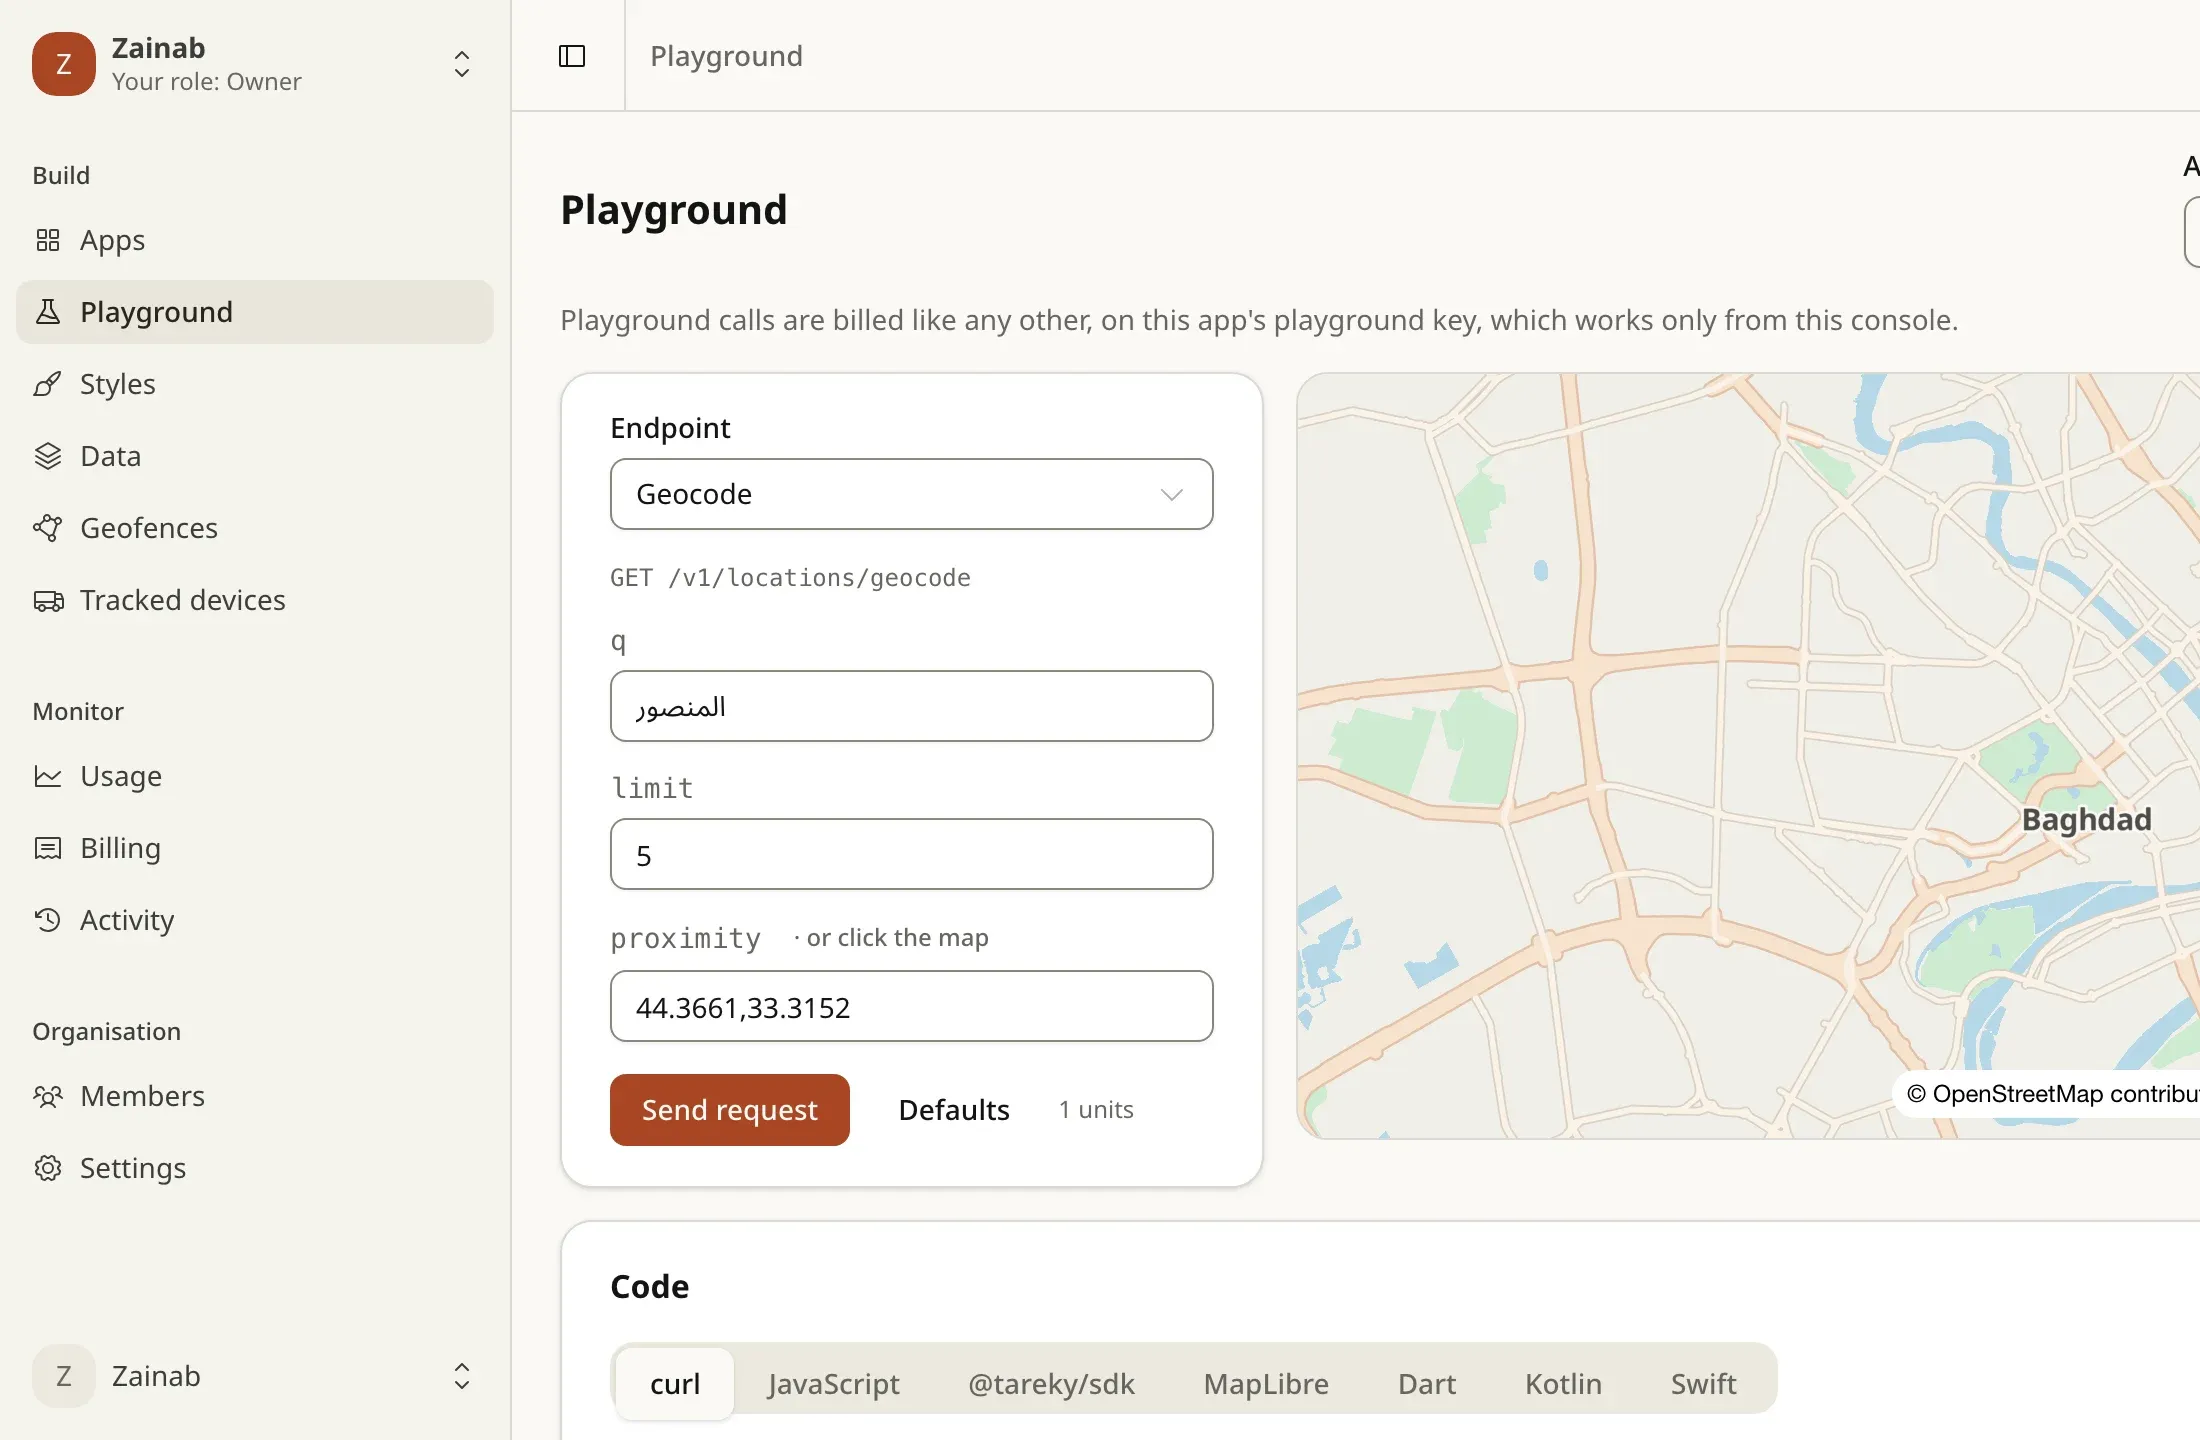Expand the Zainab organisation switcher
The height and width of the screenshot is (1440, 2200).
[x=255, y=64]
